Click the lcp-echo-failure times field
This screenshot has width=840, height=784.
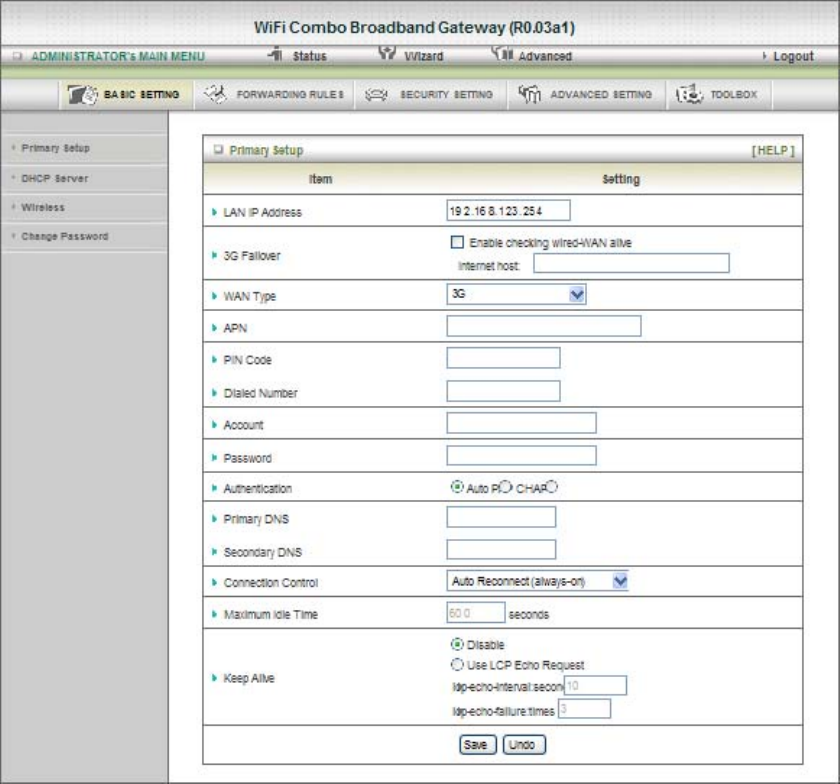coord(584,708)
